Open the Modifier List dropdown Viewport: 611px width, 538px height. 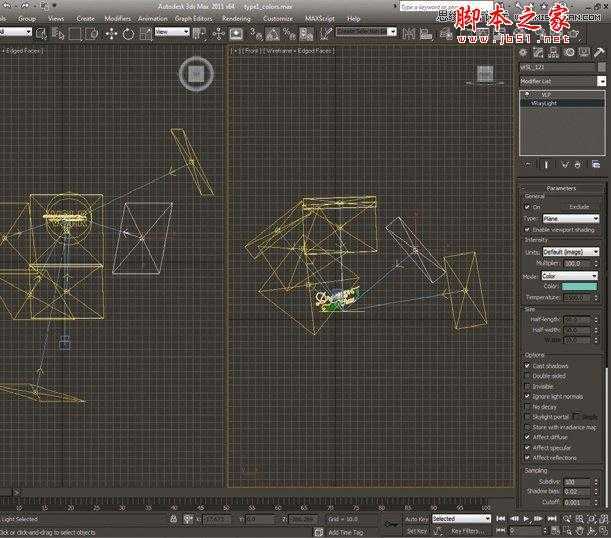click(x=563, y=81)
